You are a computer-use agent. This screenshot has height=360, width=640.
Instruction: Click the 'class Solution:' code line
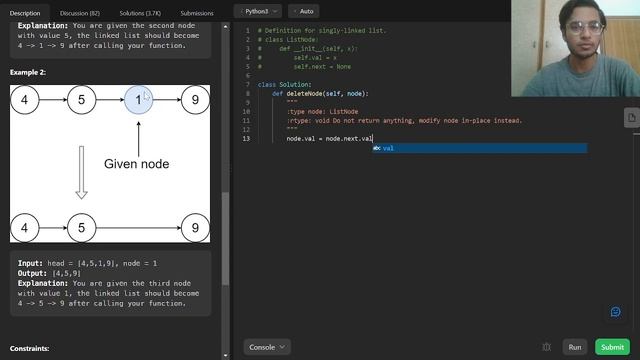[284, 84]
